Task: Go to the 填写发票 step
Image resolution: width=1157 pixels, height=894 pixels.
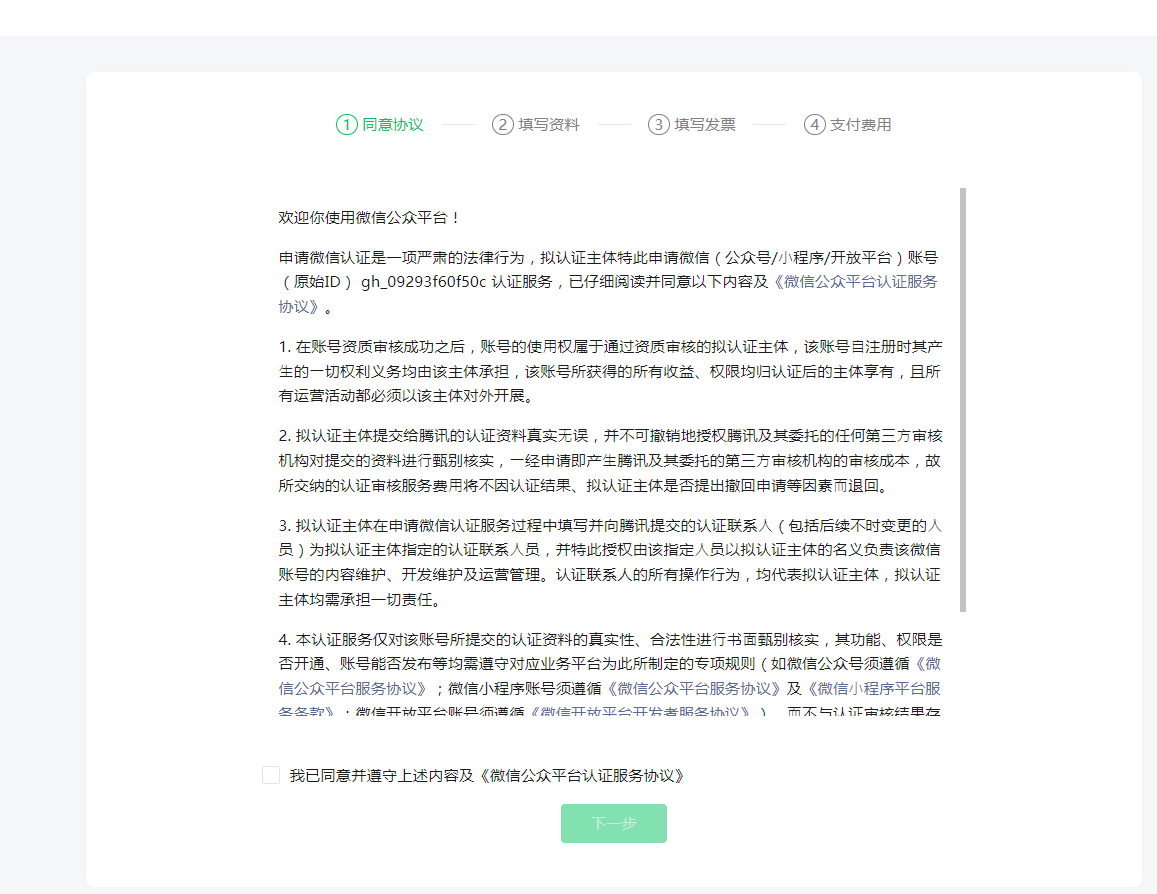Action: [x=705, y=125]
